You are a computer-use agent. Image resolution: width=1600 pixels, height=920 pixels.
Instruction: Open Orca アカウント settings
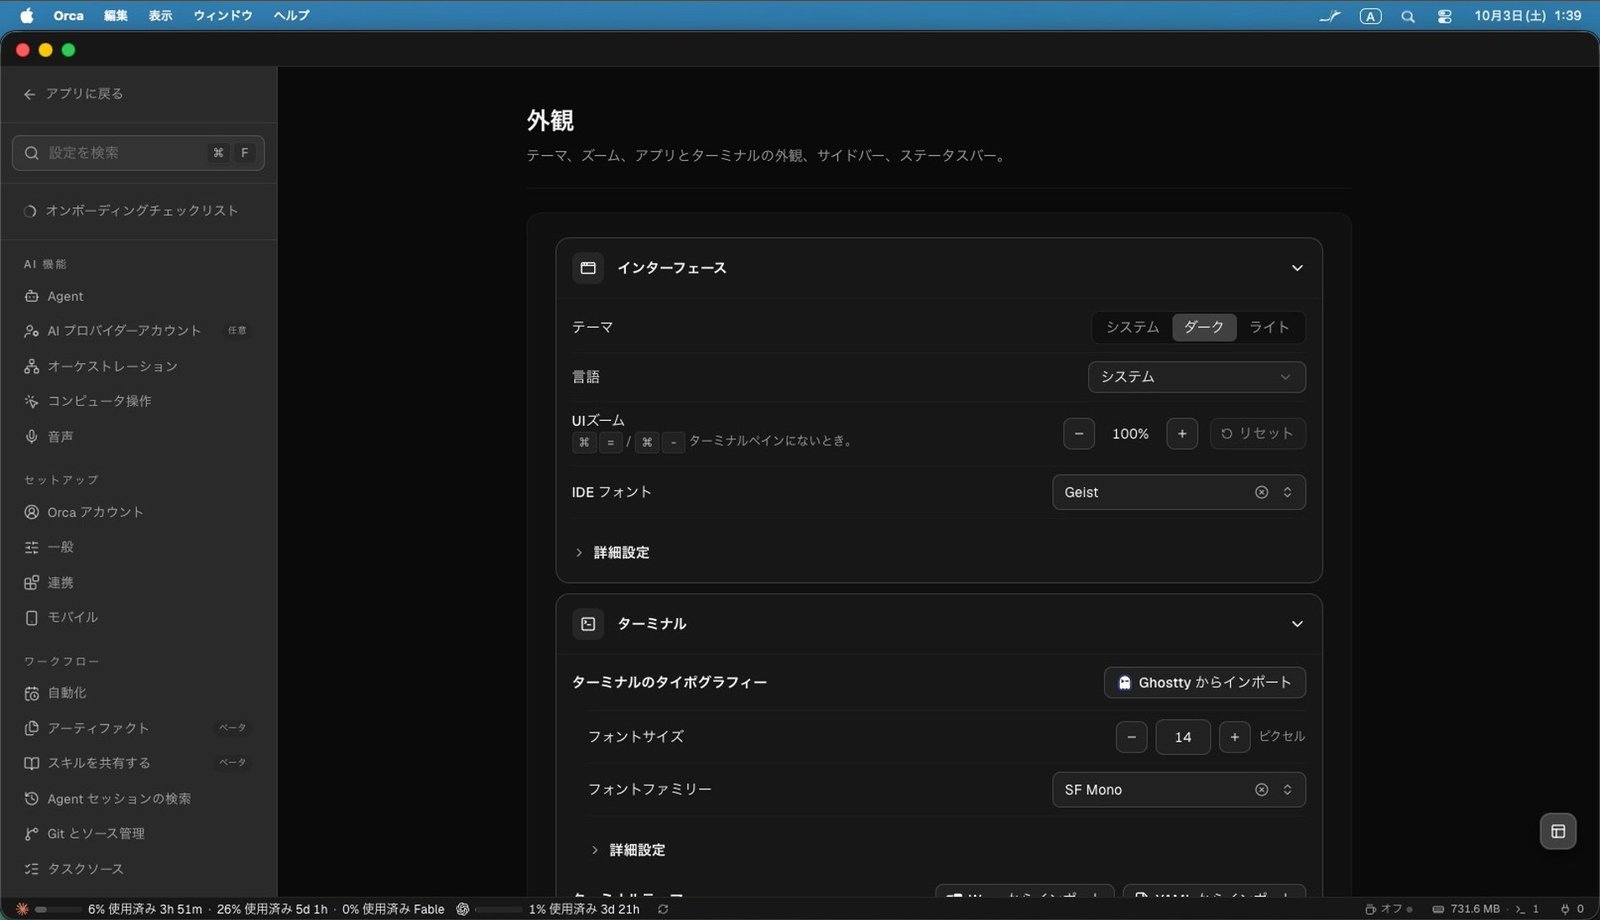click(136, 512)
